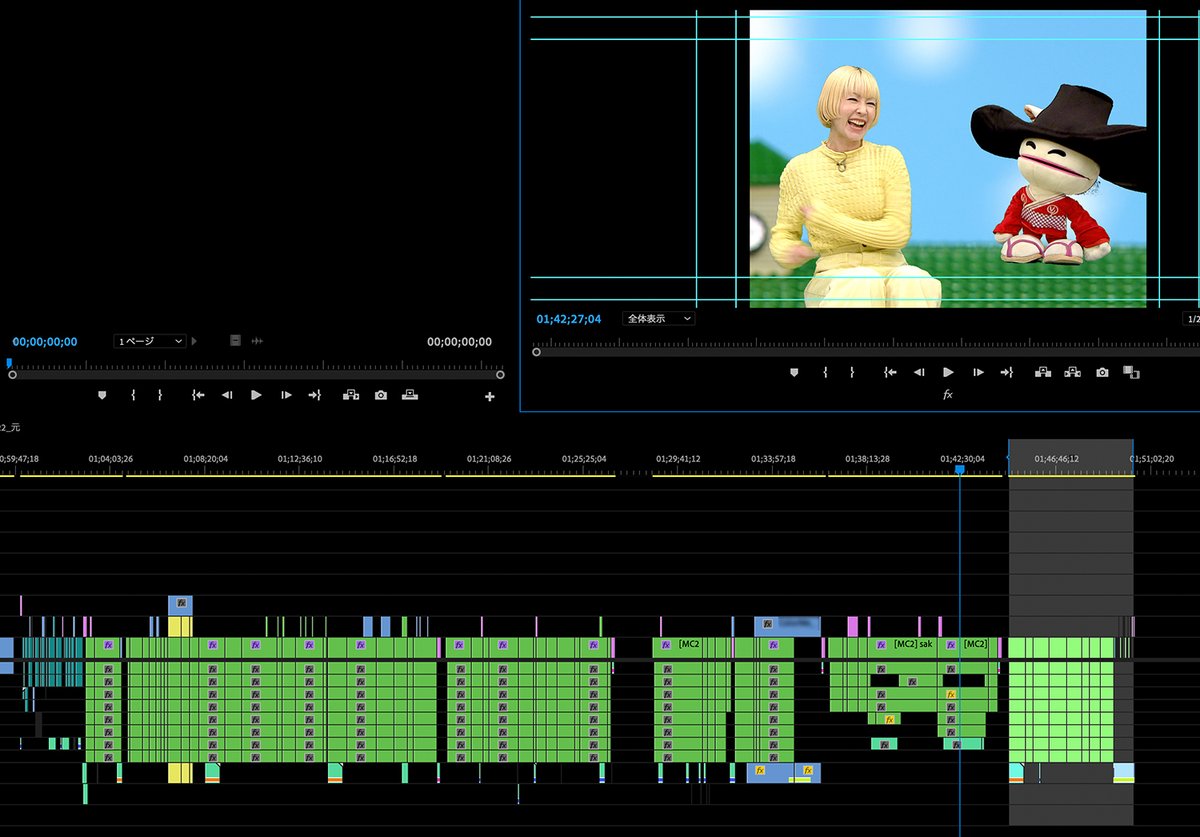Viewport: 1200px width, 837px height.
Task: Go to next page arrow beside 1ページ
Action: tap(194, 341)
